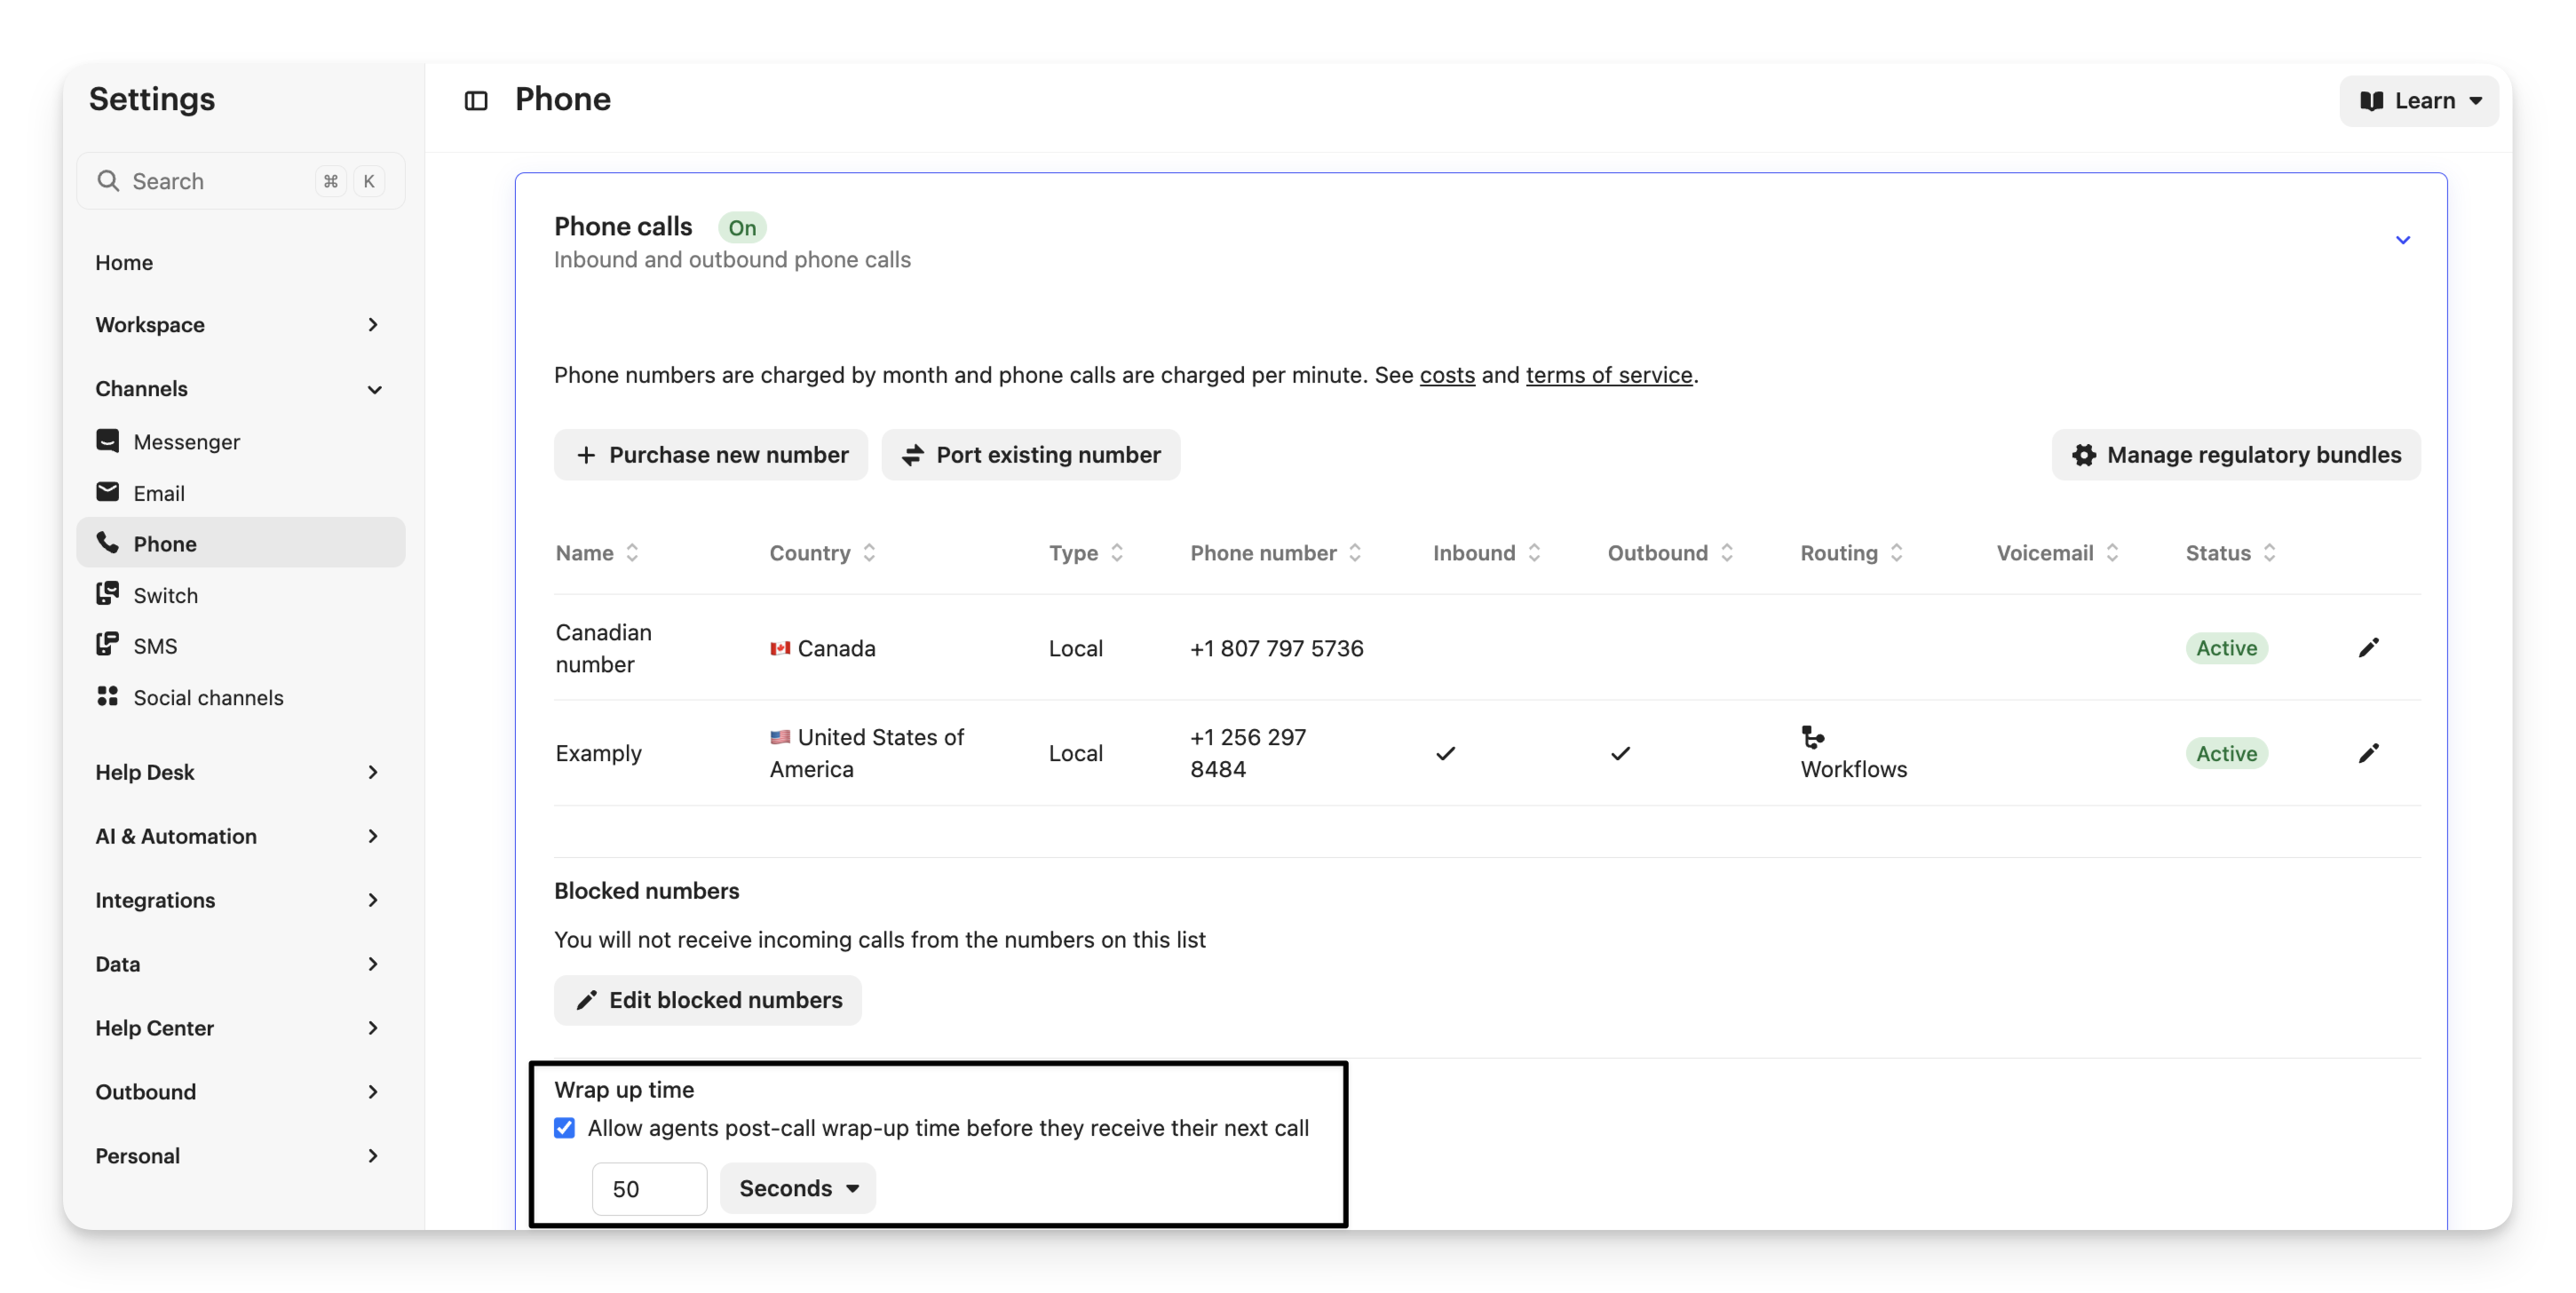
Task: Open the Learn dropdown menu
Action: pyautogui.click(x=2418, y=100)
